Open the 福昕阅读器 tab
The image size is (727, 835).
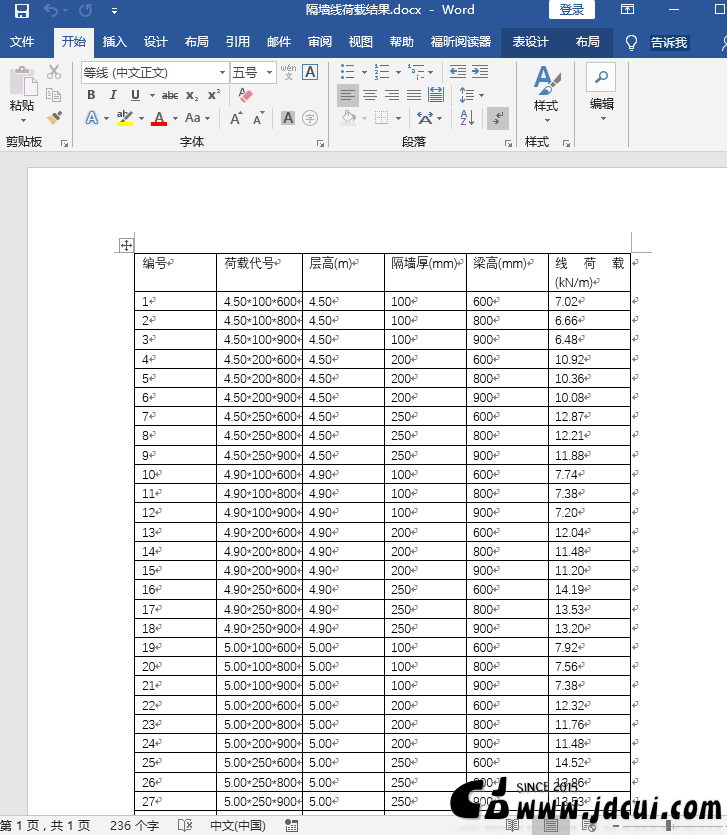pos(461,42)
